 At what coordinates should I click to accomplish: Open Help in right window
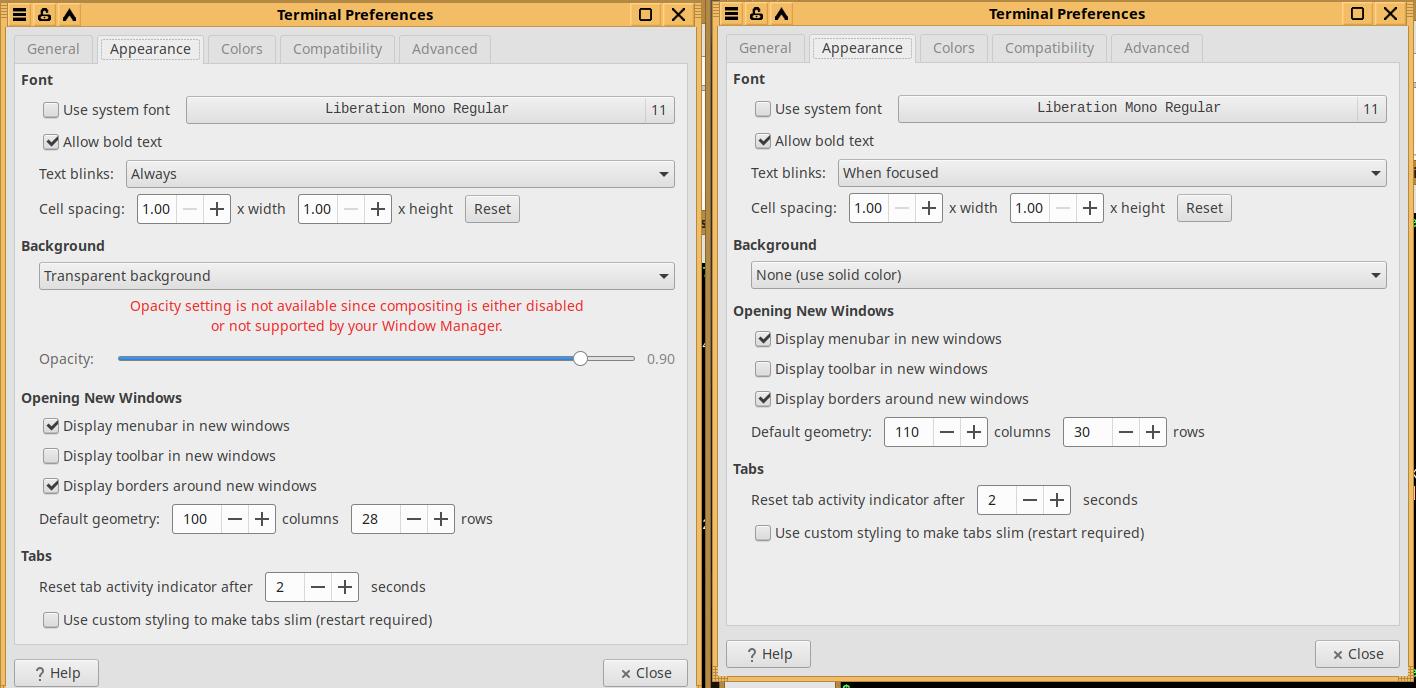(x=768, y=654)
